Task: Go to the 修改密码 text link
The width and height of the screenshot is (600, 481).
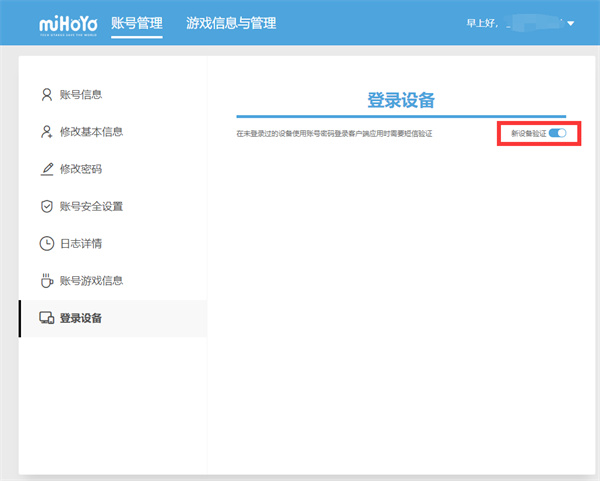Action: [x=81, y=169]
